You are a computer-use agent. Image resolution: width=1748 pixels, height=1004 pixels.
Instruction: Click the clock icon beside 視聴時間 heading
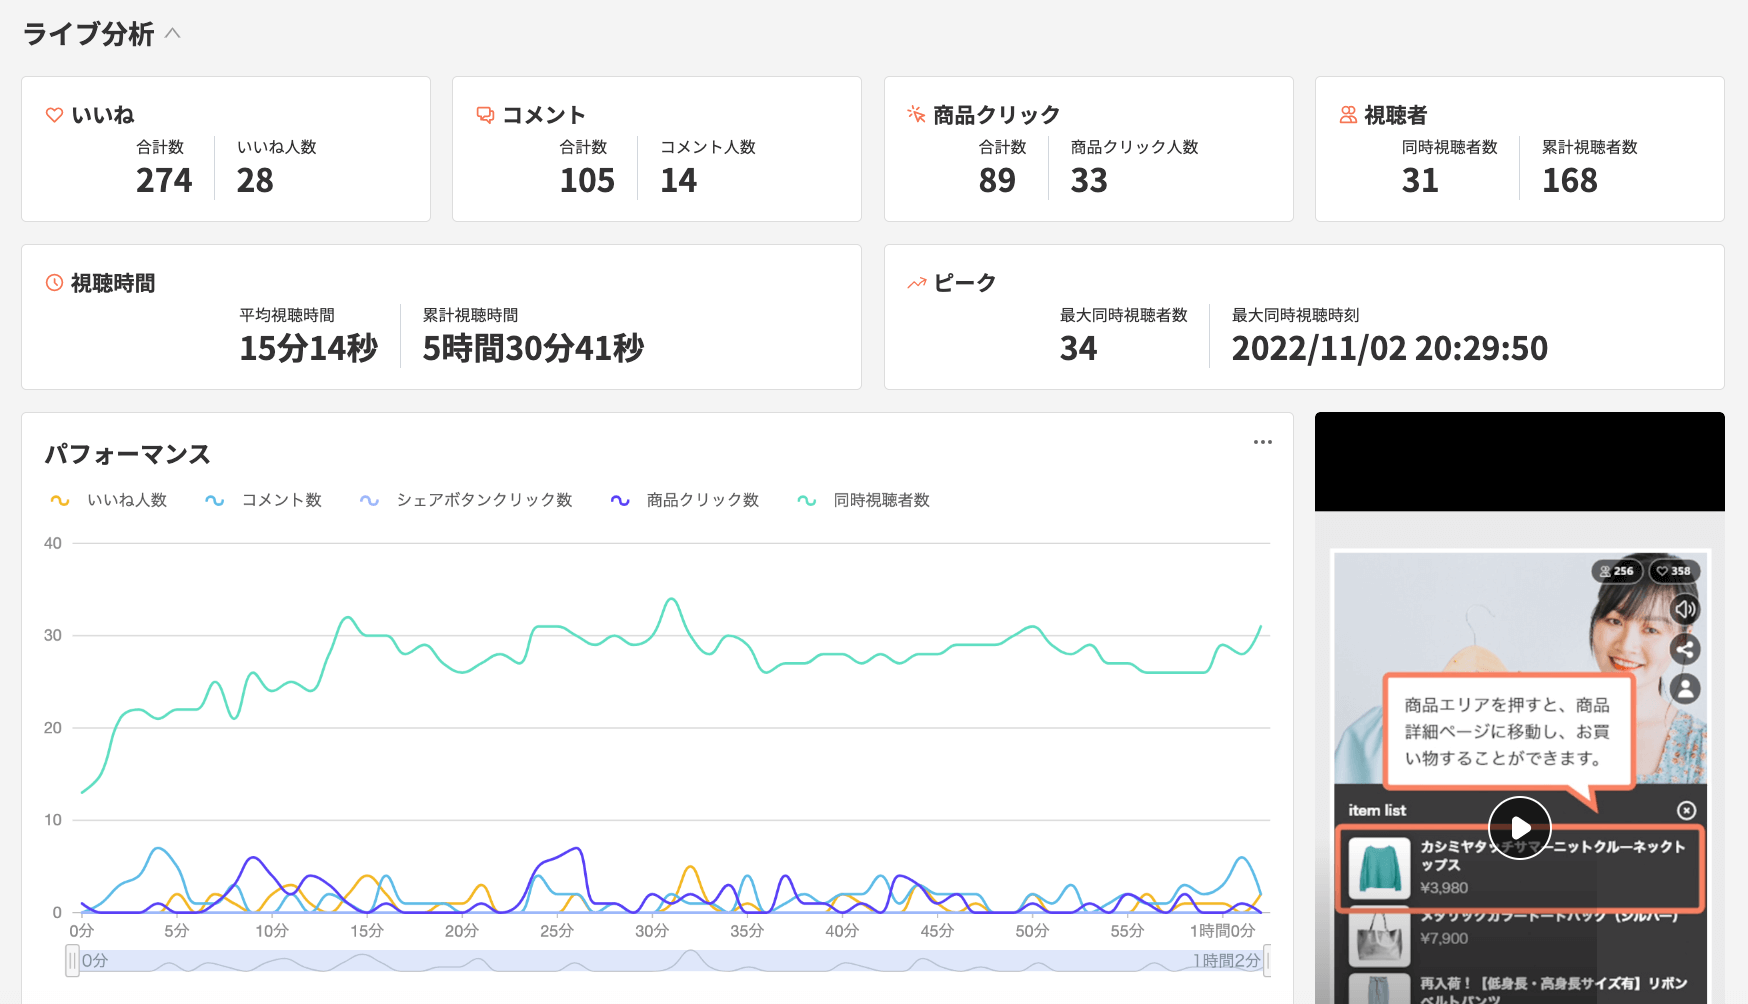coord(55,283)
